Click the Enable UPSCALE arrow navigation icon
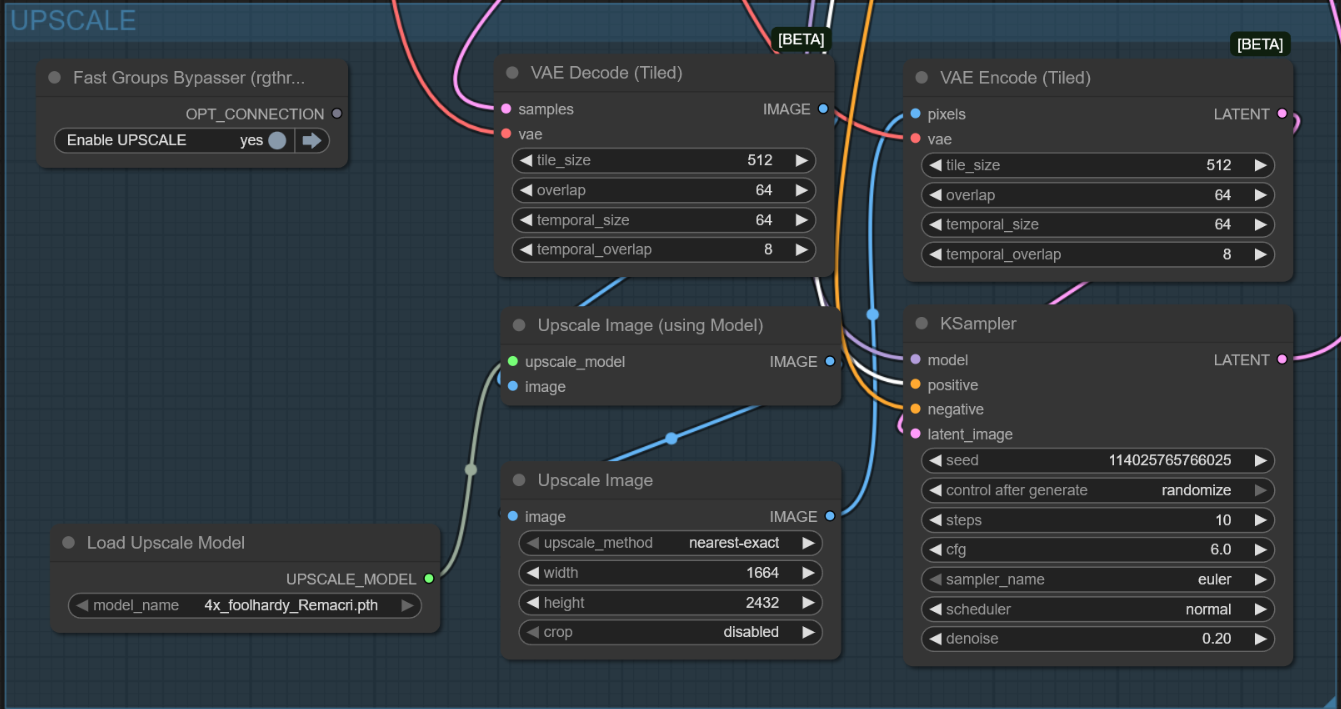Viewport: 1341px width, 709px height. tap(312, 141)
